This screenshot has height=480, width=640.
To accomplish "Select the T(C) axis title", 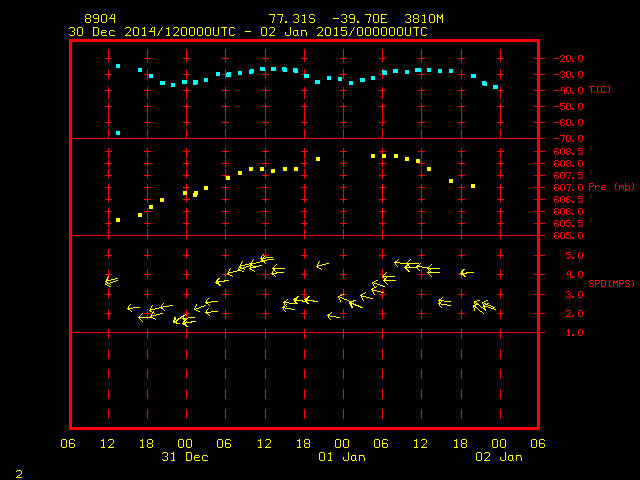I will pyautogui.click(x=600, y=89).
